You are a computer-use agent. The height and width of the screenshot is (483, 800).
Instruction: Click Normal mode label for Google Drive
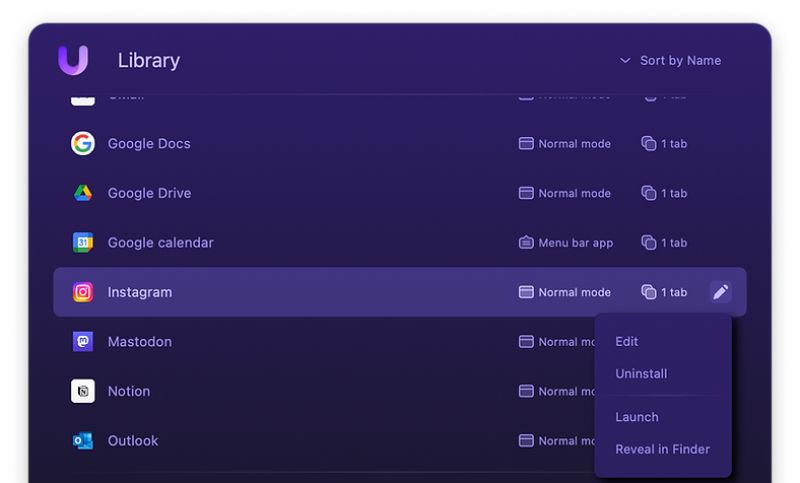pos(574,193)
